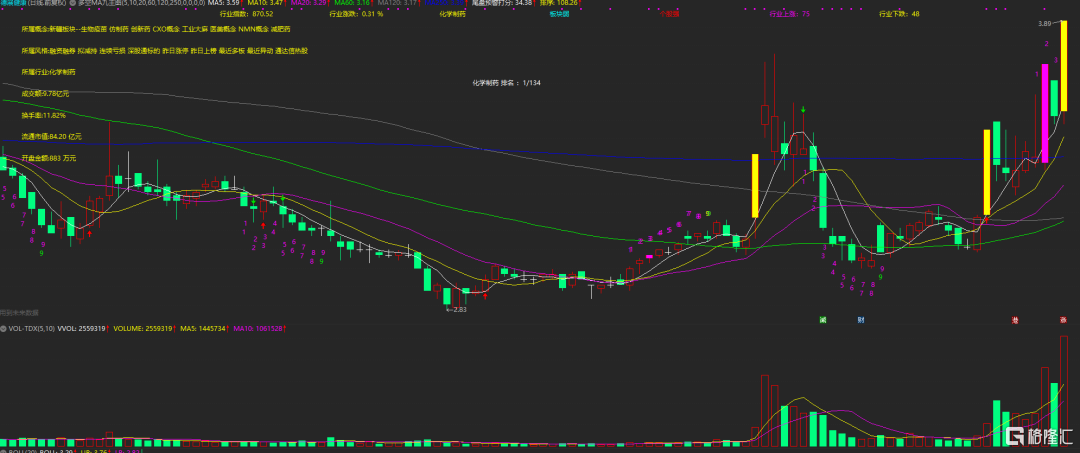Click the 格隆汇 watermark logo
This screenshot has width=1080, height=453.
click(x=1039, y=436)
